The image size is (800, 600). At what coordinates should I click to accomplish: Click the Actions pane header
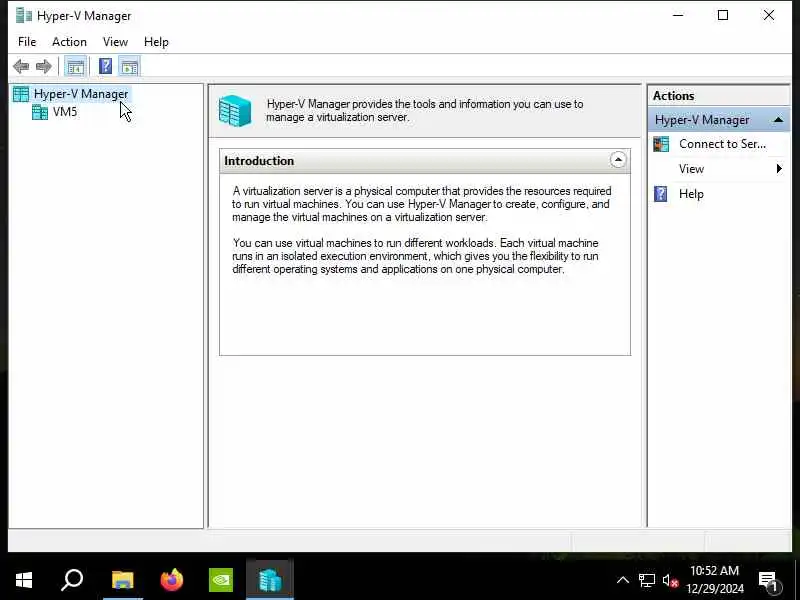pos(718,96)
